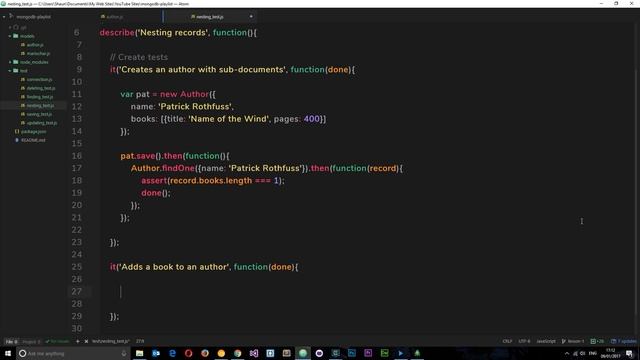Select nesting_test.js in tree view
The width and height of the screenshot is (640, 360).
pyautogui.click(x=40, y=105)
